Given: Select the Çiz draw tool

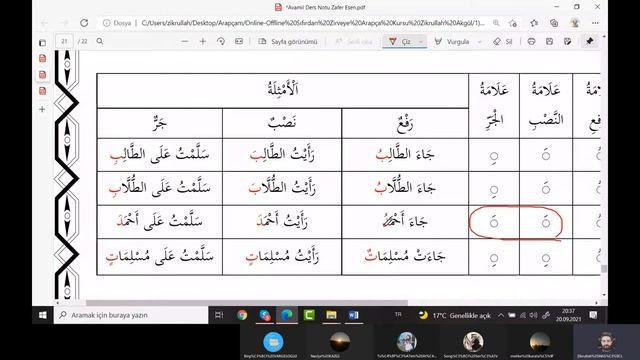Looking at the screenshot, I should 400,42.
